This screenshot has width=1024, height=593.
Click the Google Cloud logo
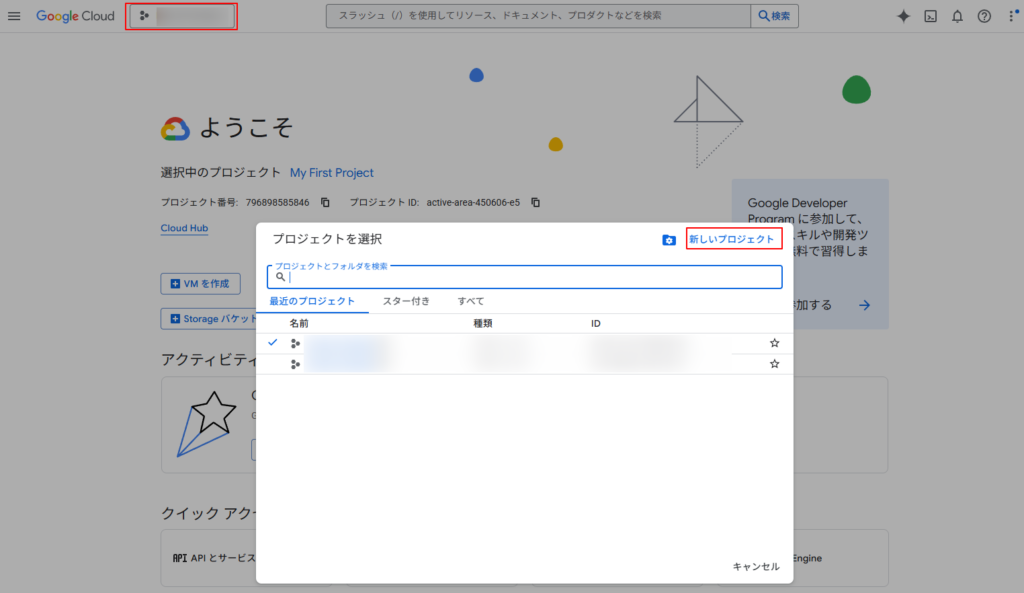click(75, 16)
